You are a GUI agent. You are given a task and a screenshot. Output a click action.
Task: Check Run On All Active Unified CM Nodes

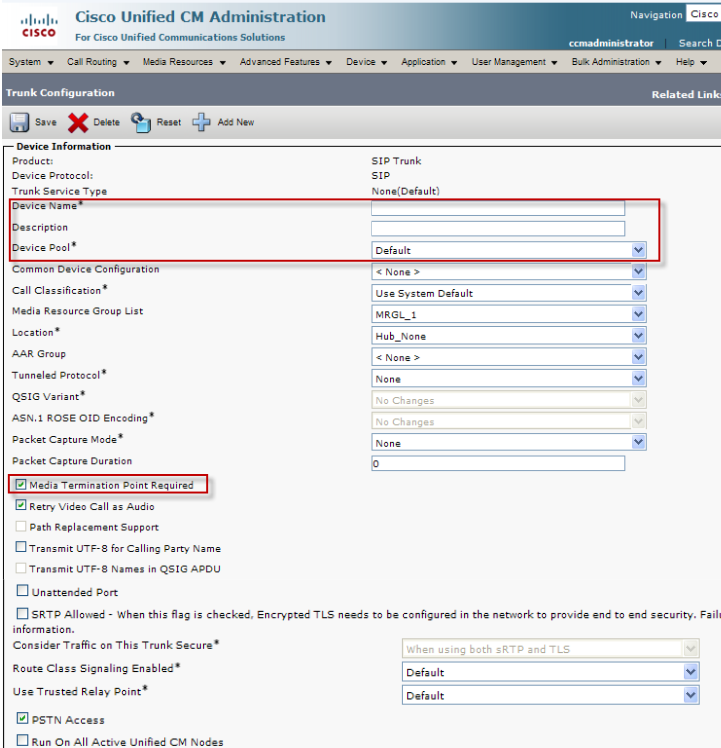[x=22, y=740]
